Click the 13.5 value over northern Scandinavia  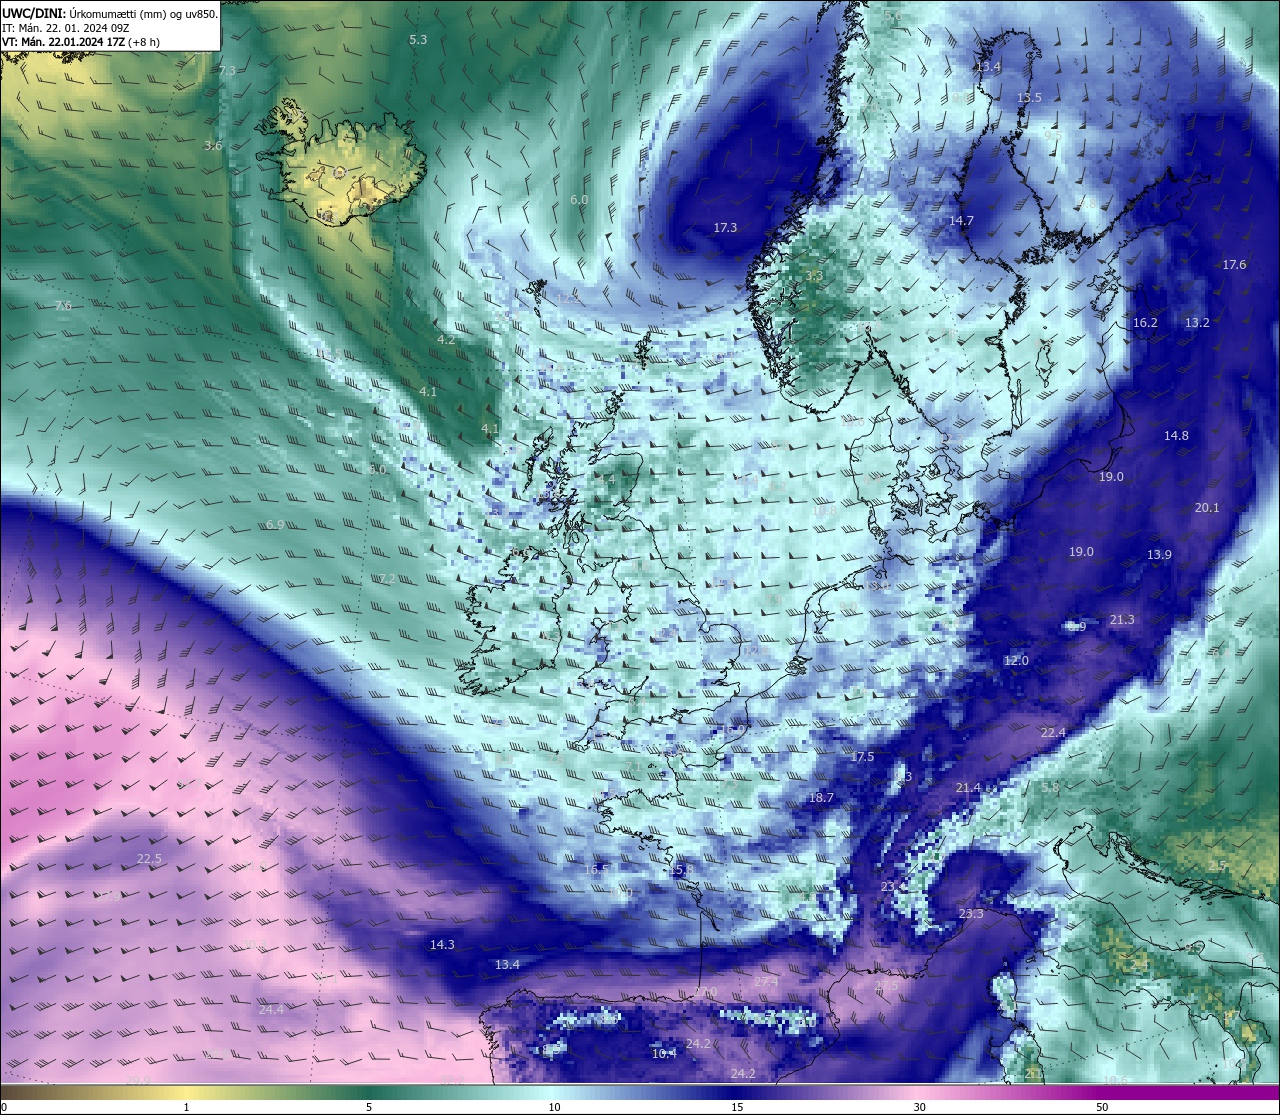pos(1029,98)
